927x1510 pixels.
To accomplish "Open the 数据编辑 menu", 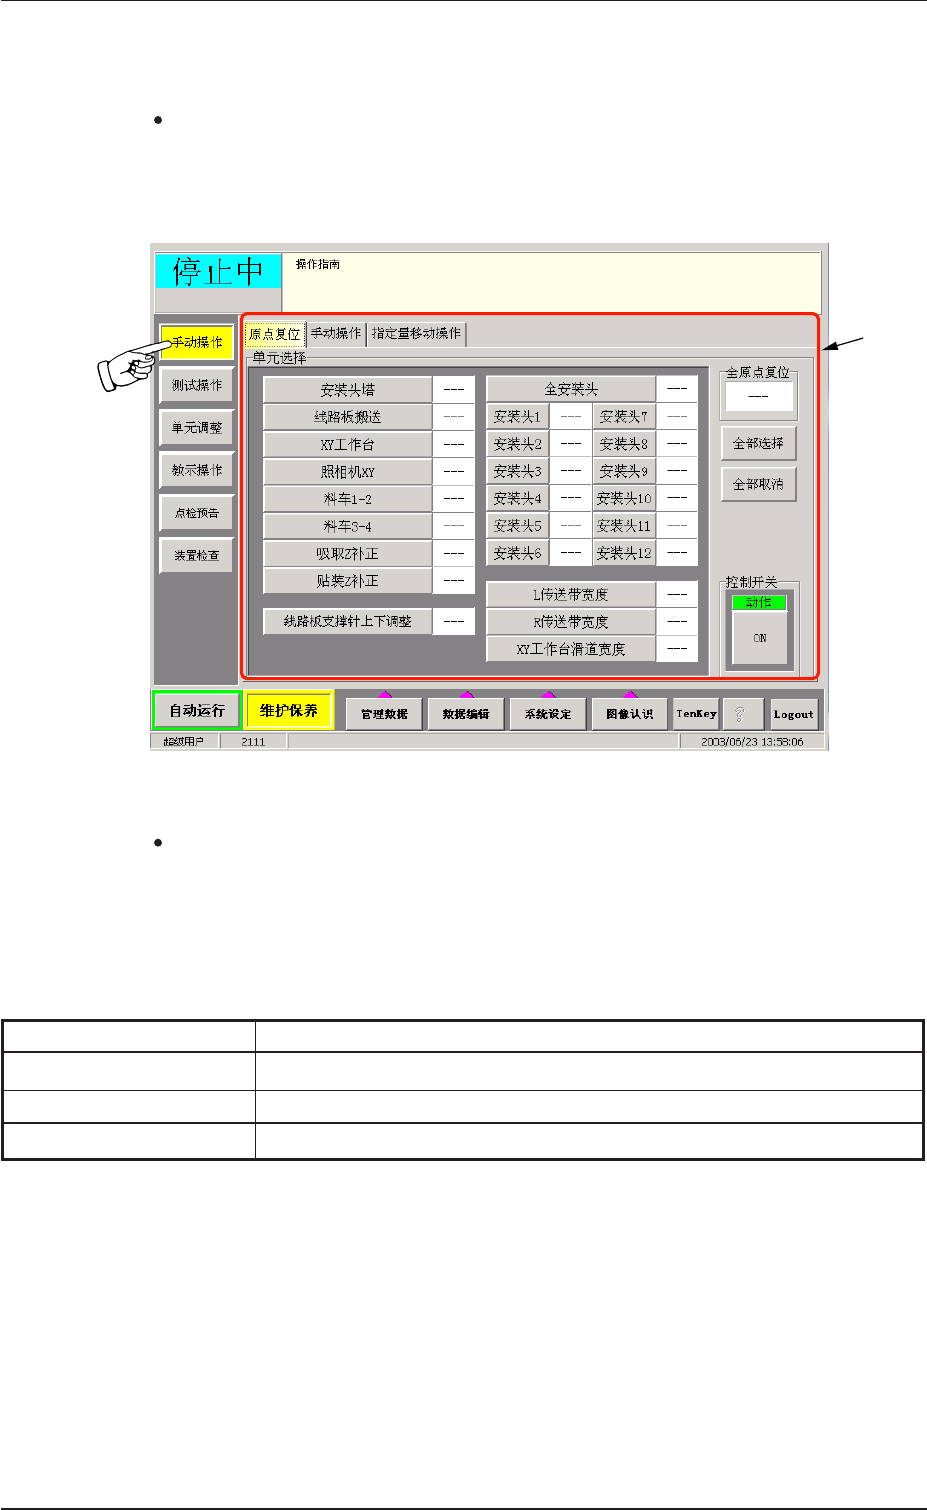I will [x=466, y=714].
